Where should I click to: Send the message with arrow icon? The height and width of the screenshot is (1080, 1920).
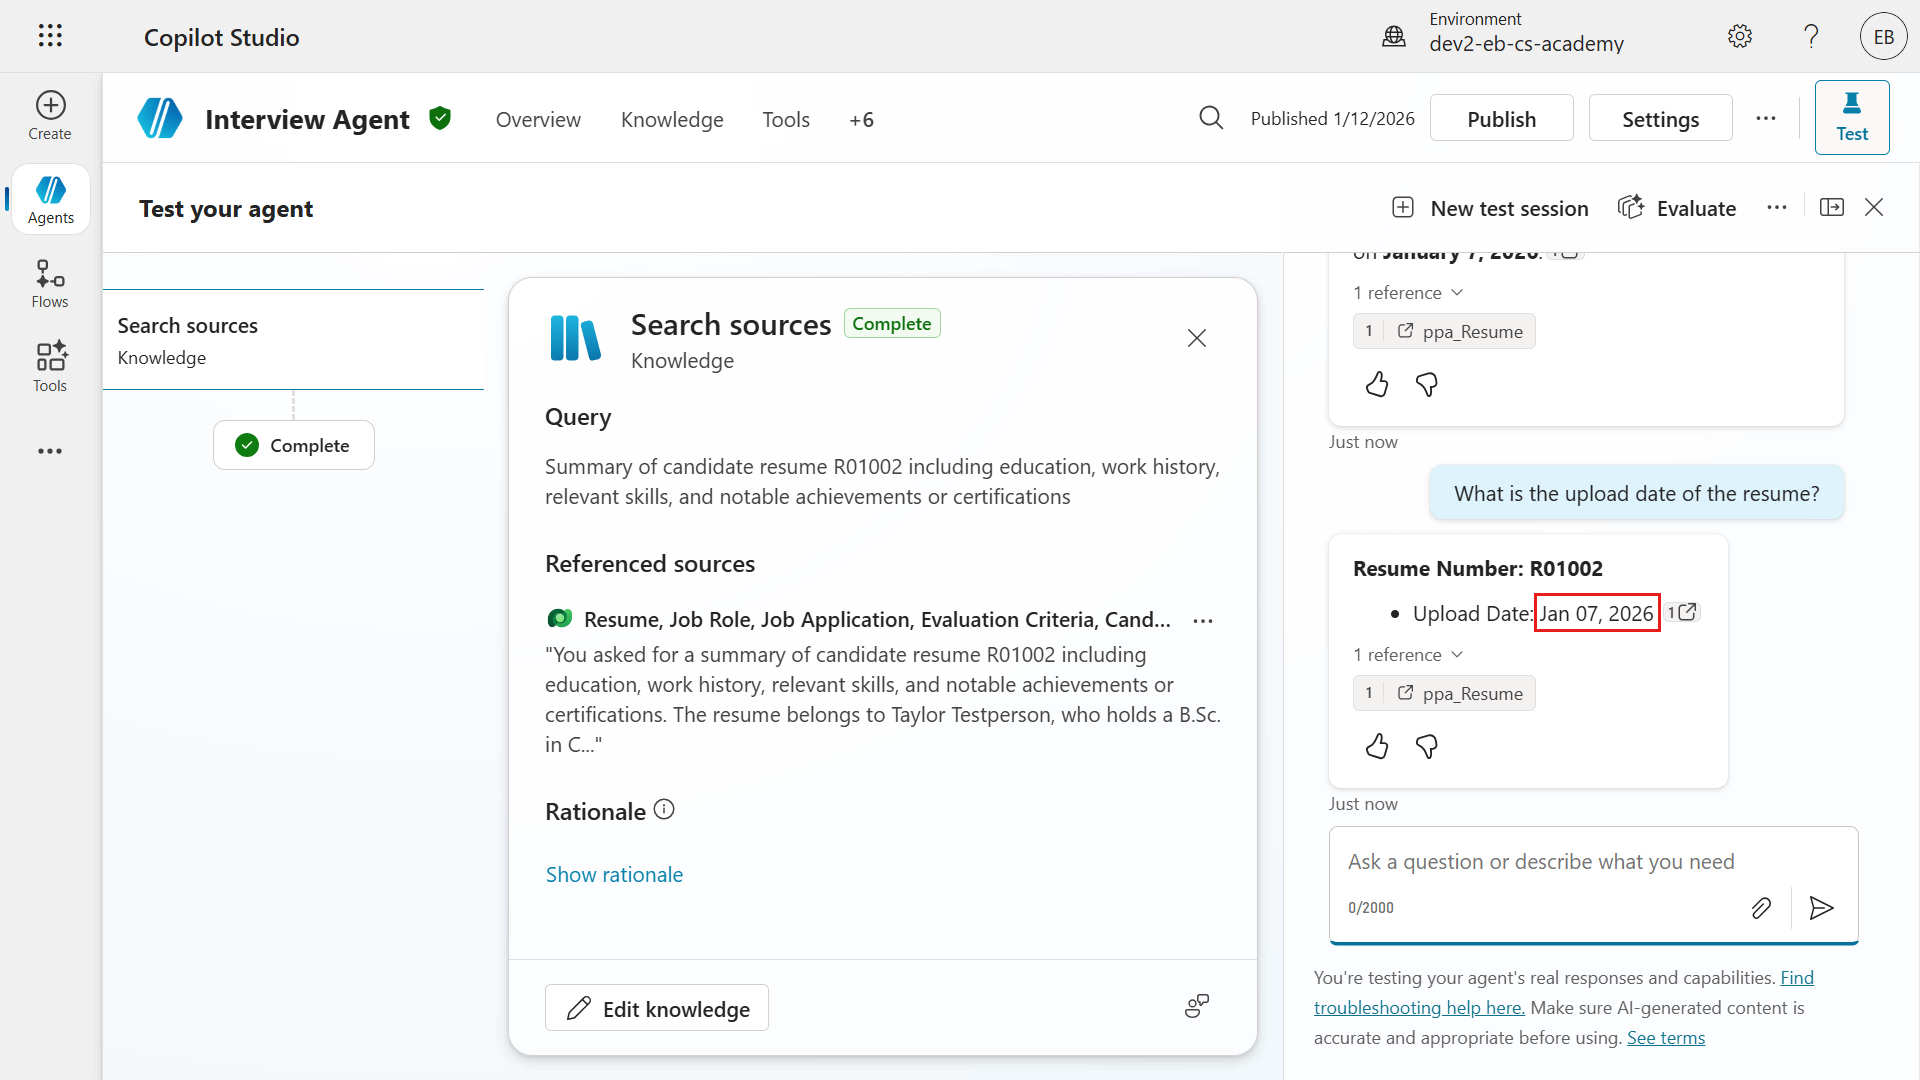click(1821, 907)
